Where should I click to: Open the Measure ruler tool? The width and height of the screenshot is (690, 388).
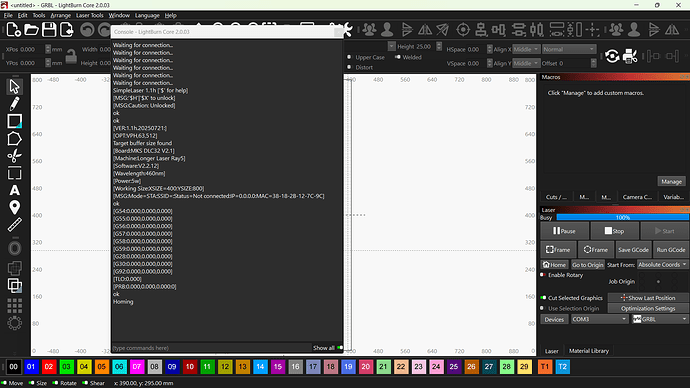tap(14, 225)
